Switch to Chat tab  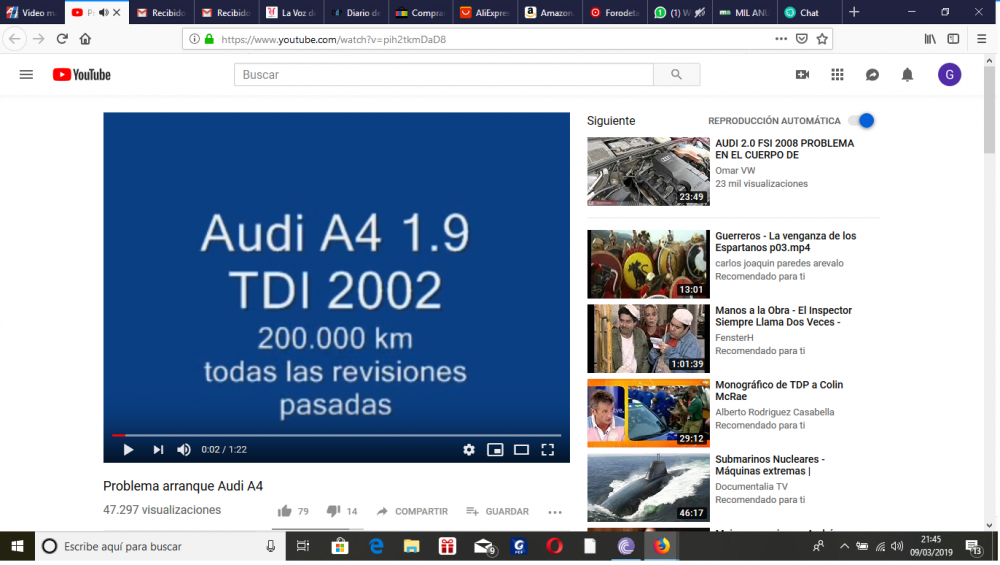(808, 13)
